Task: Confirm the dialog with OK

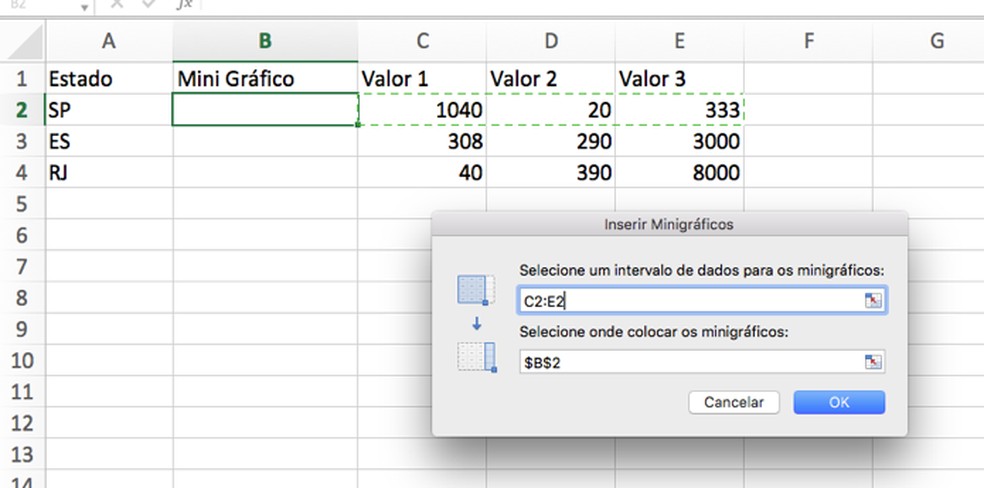Action: coord(839,402)
